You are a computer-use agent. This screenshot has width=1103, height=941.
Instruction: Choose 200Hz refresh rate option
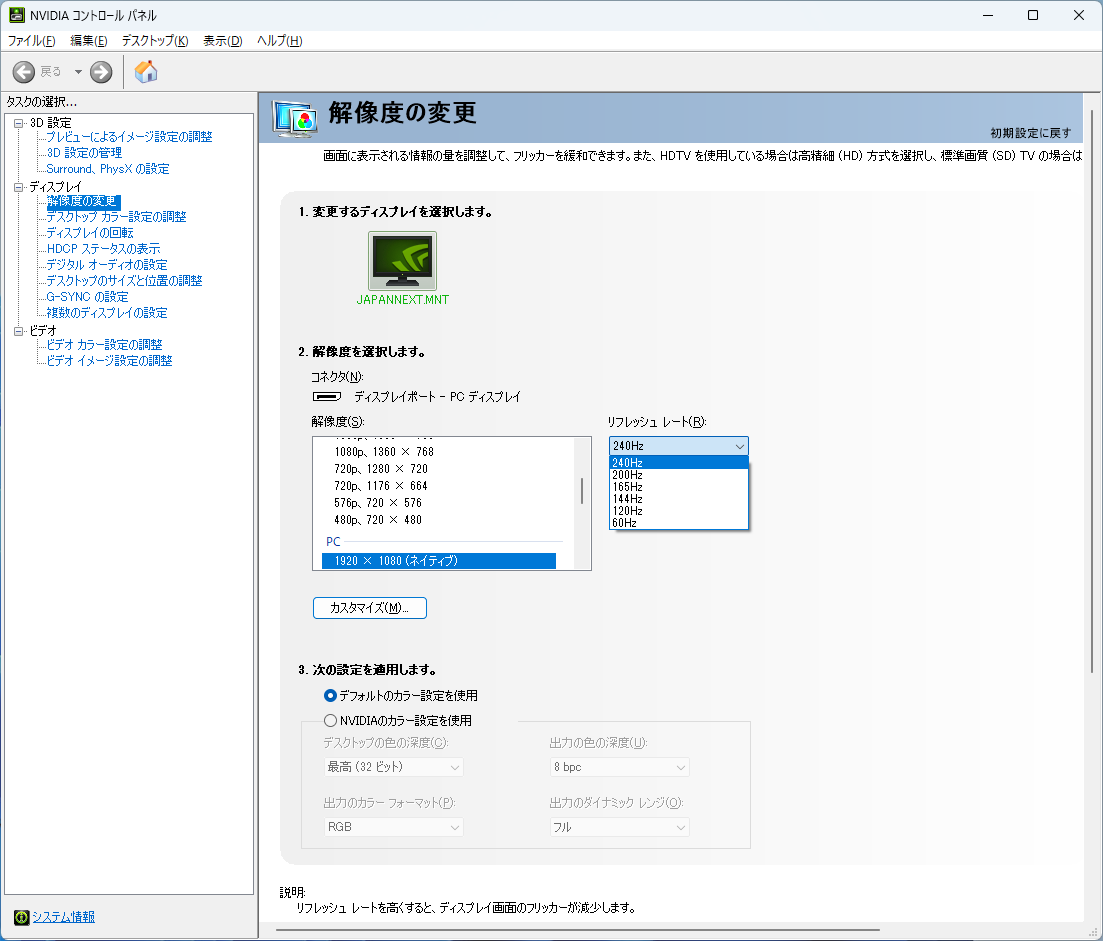pos(679,475)
